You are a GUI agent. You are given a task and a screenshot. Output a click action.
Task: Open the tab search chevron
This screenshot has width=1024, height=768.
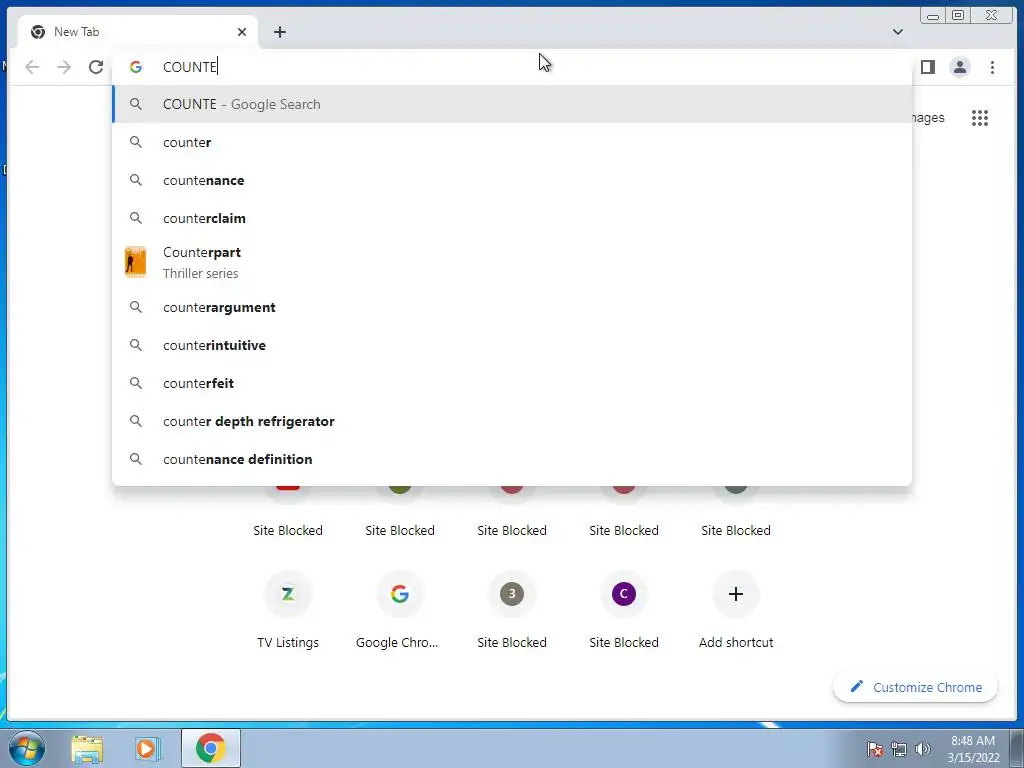point(898,31)
